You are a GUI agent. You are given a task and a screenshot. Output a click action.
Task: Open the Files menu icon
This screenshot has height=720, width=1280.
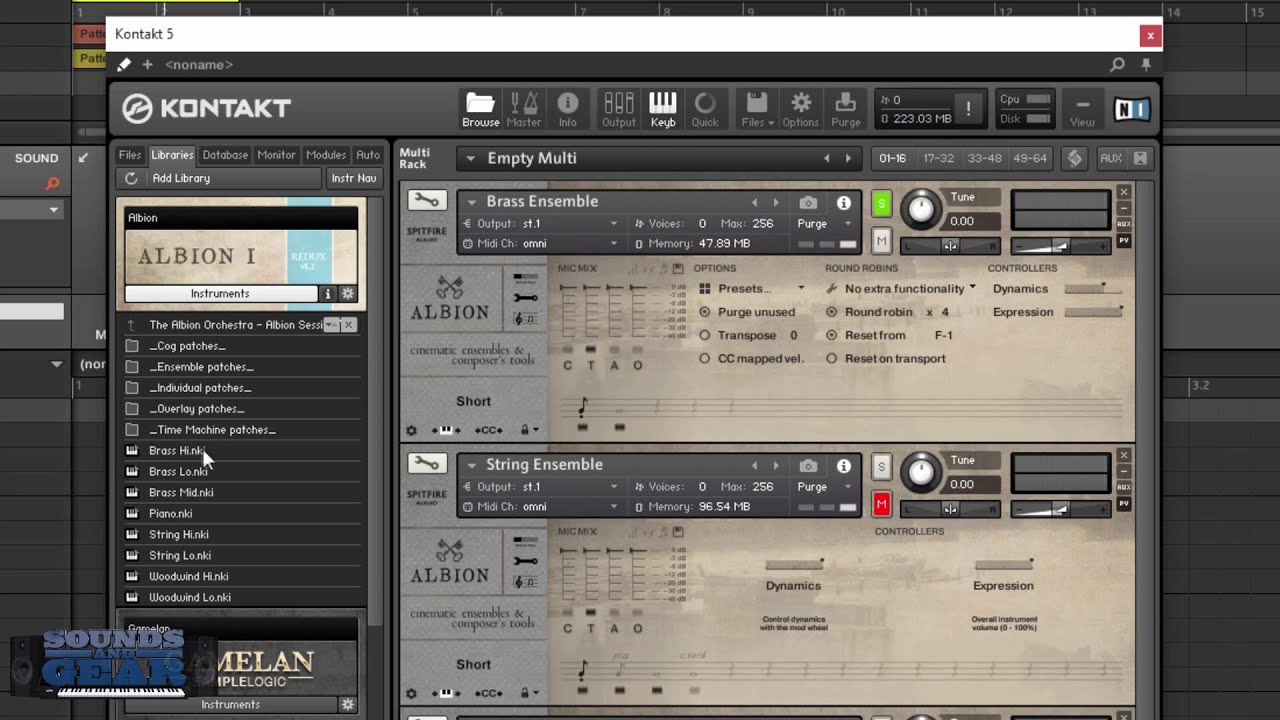757,109
